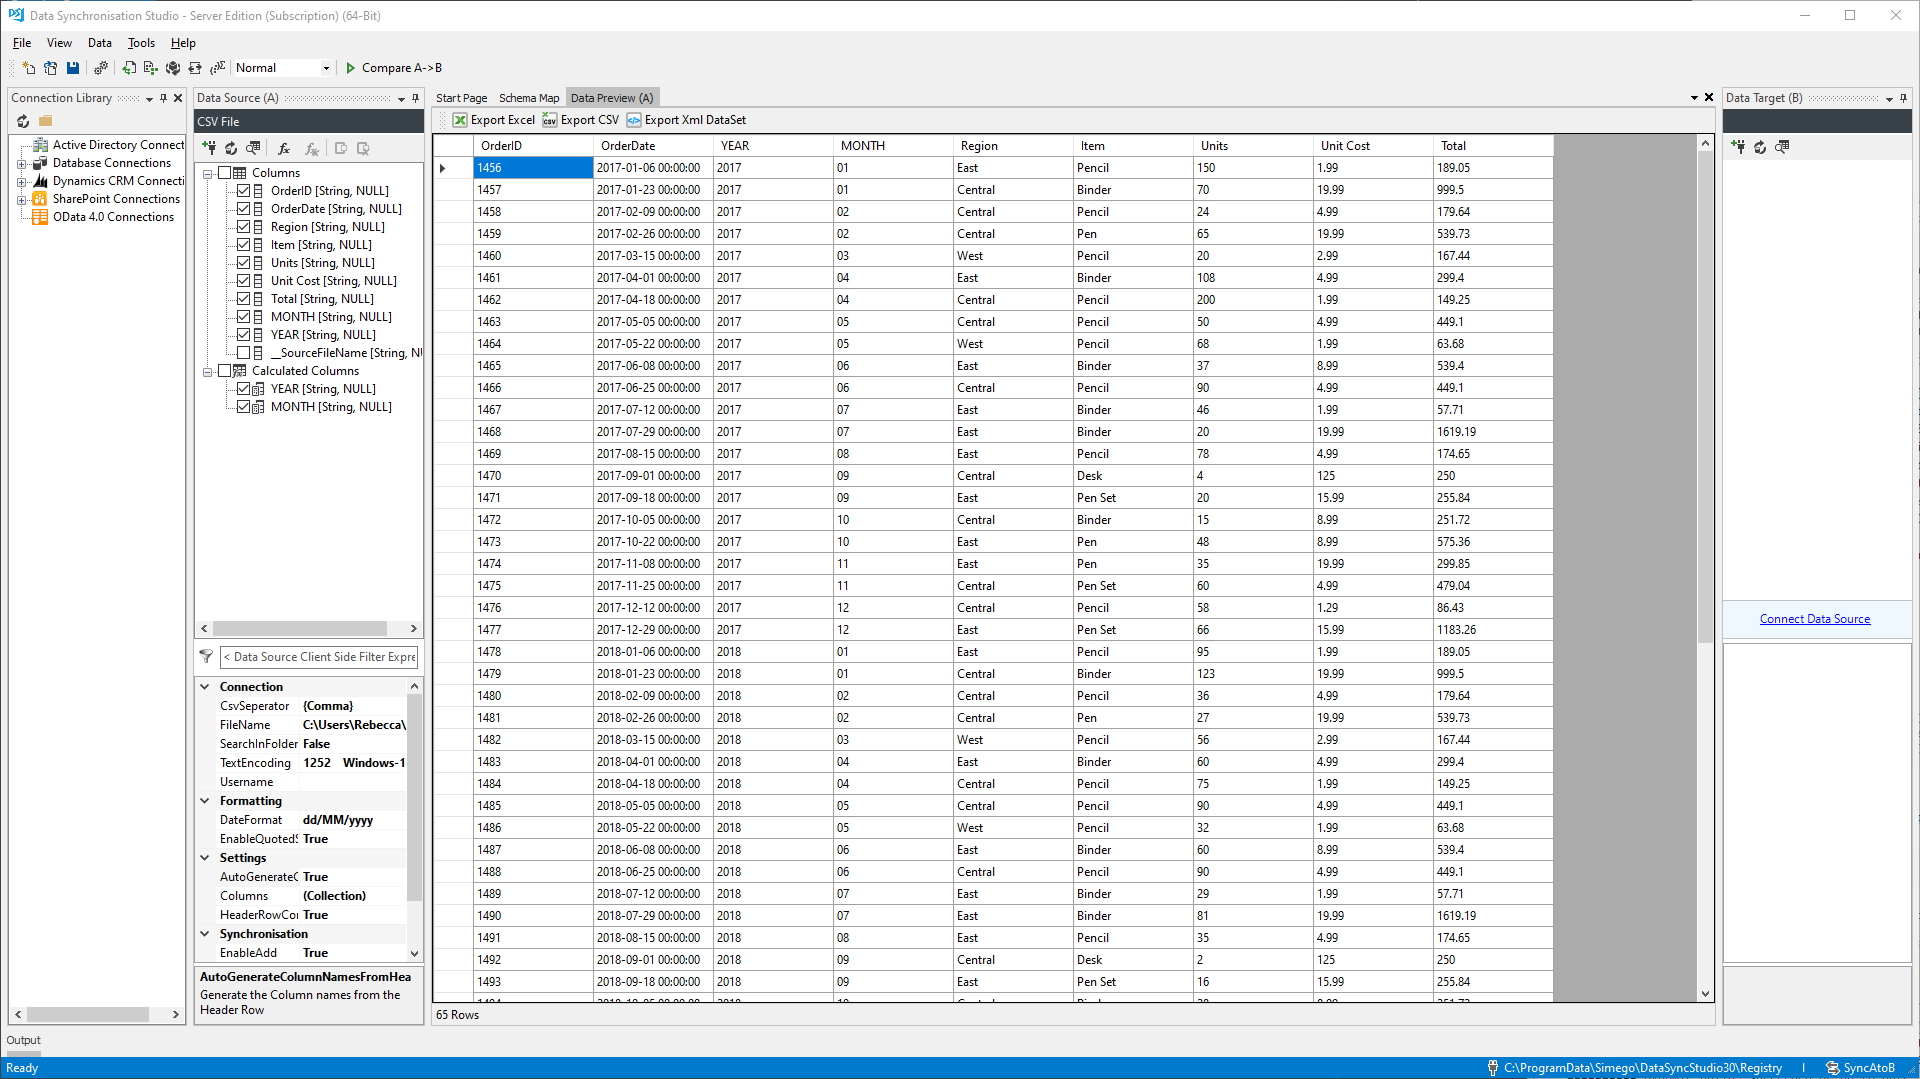Collapse the Connection property group

tap(205, 687)
